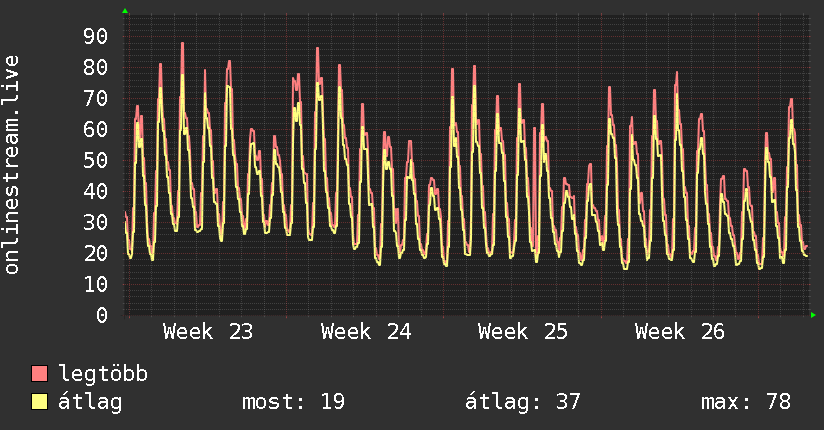824x430 pixels.
Task: Click the 'max: 78' maximum value
Action: tap(746, 402)
